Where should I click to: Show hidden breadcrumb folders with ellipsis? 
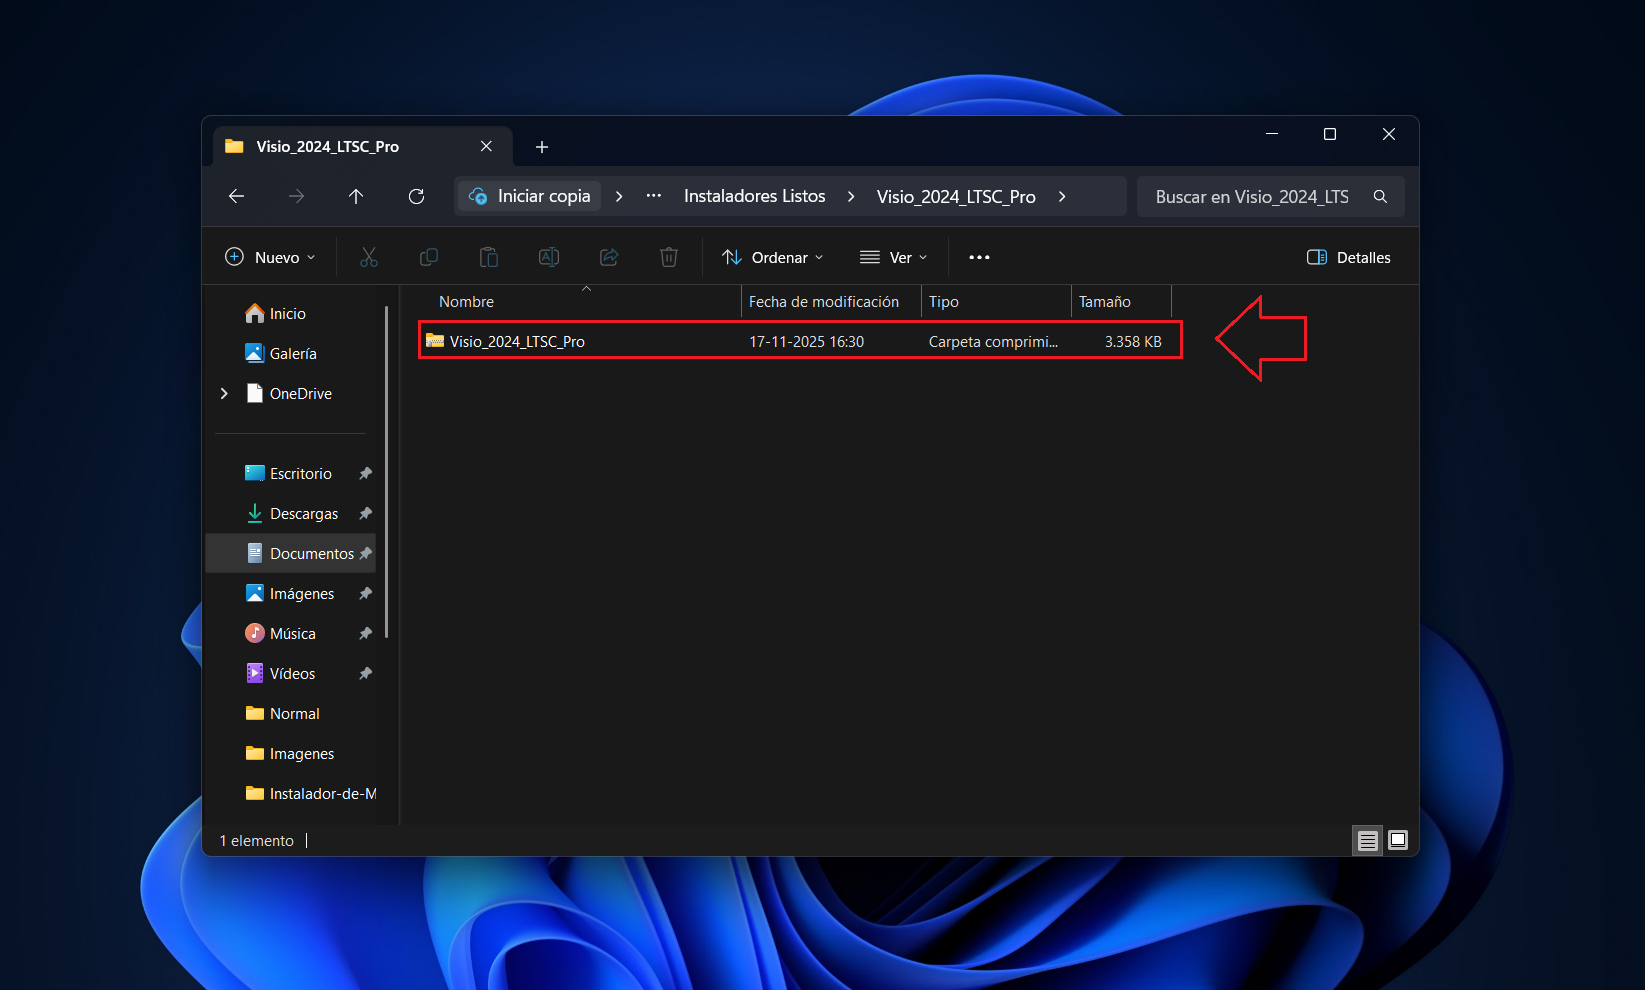[x=654, y=196]
